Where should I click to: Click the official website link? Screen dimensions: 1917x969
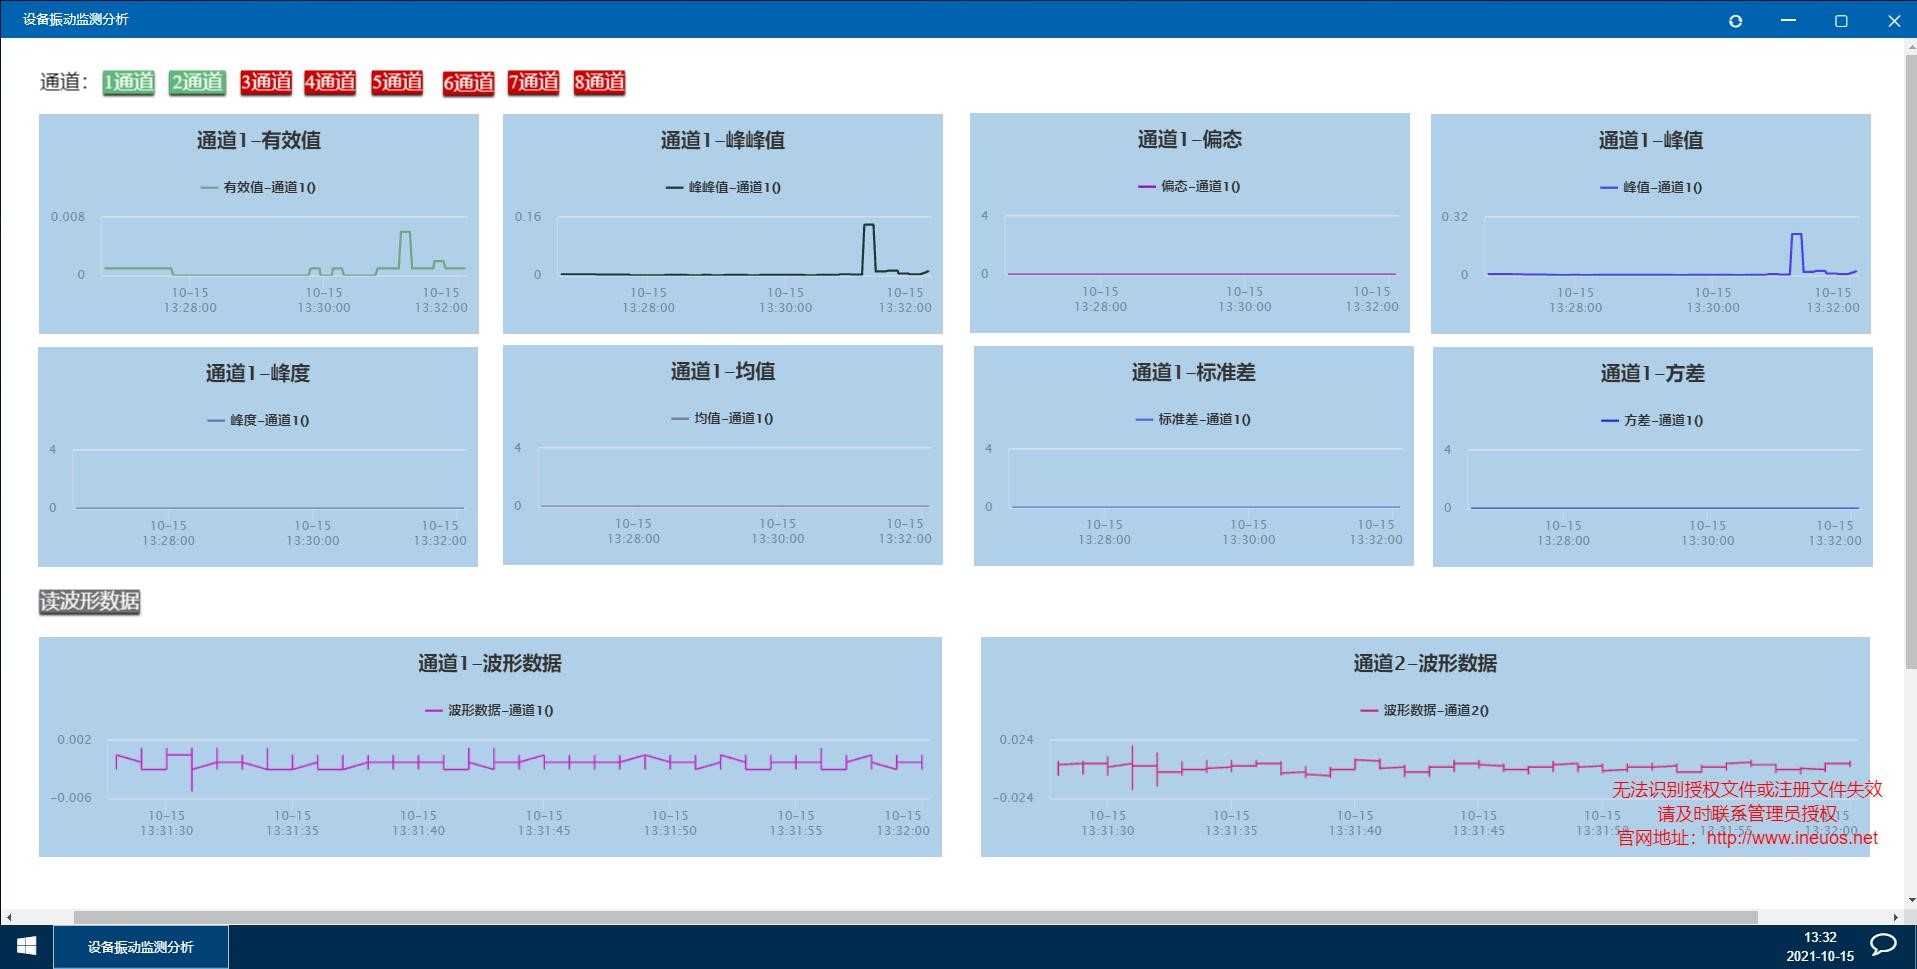click(1791, 838)
